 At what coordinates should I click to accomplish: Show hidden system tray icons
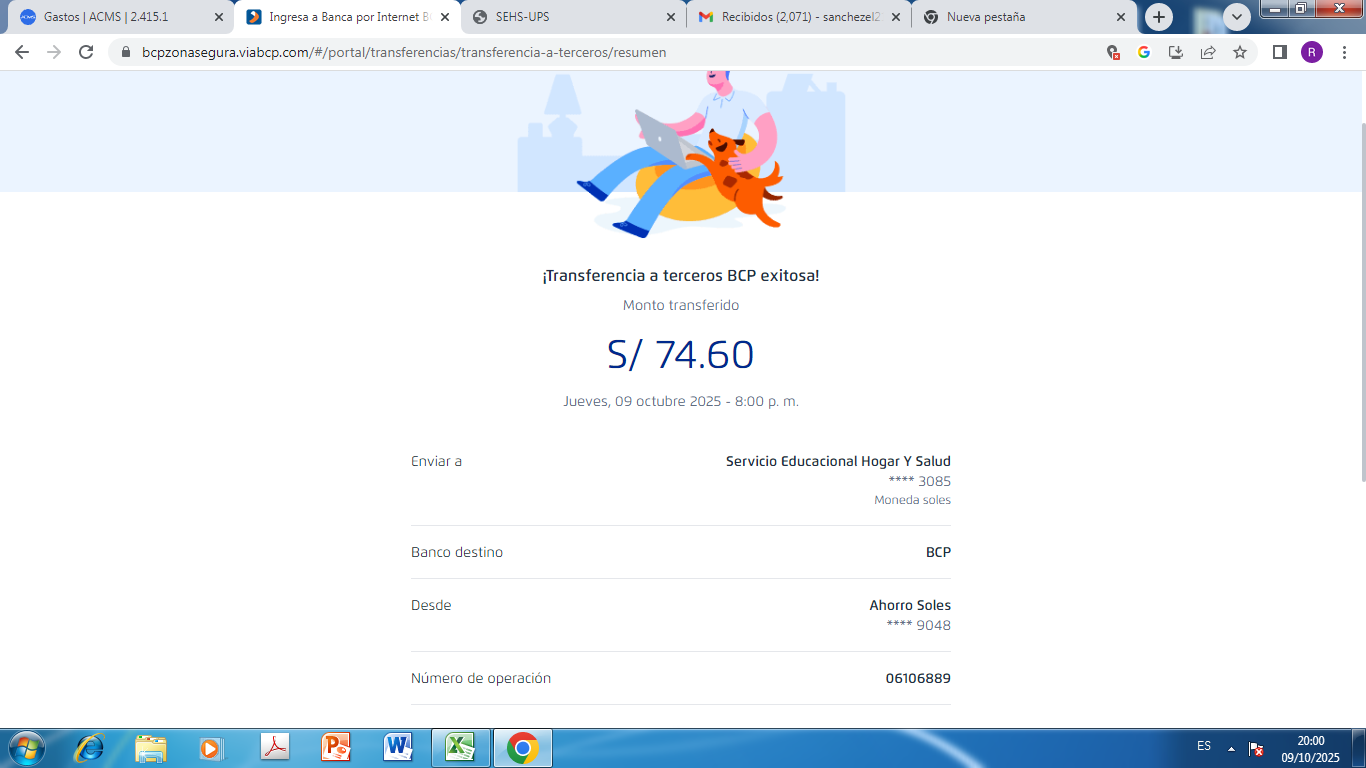pyautogui.click(x=1231, y=749)
